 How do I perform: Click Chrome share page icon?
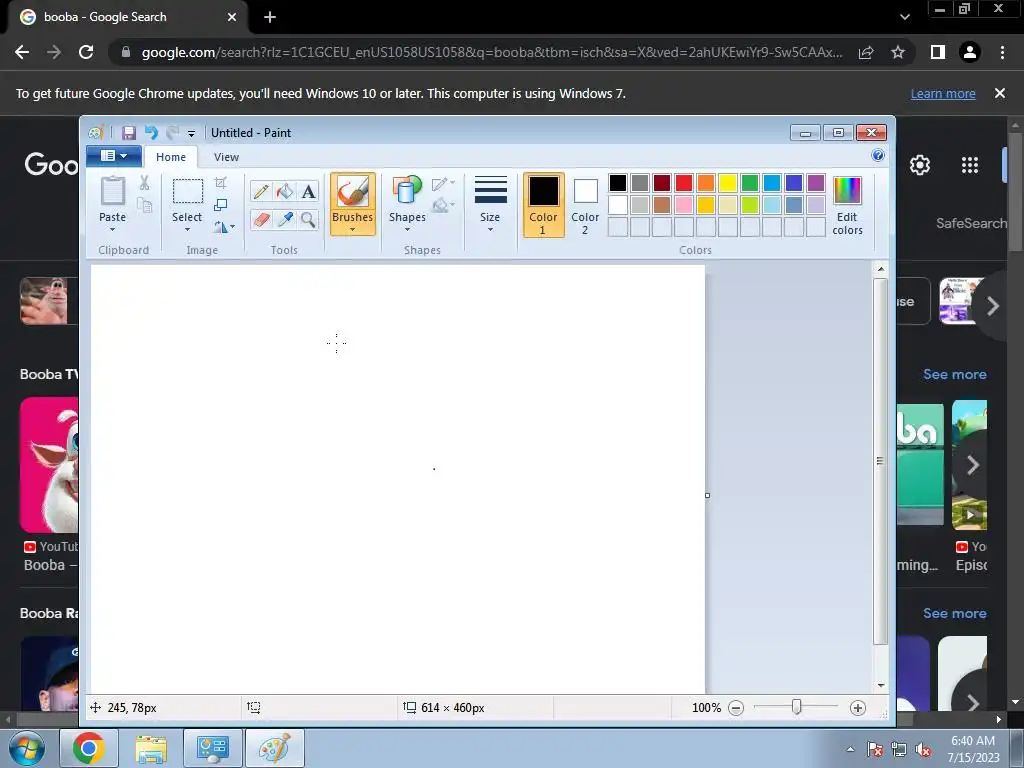pos(866,52)
